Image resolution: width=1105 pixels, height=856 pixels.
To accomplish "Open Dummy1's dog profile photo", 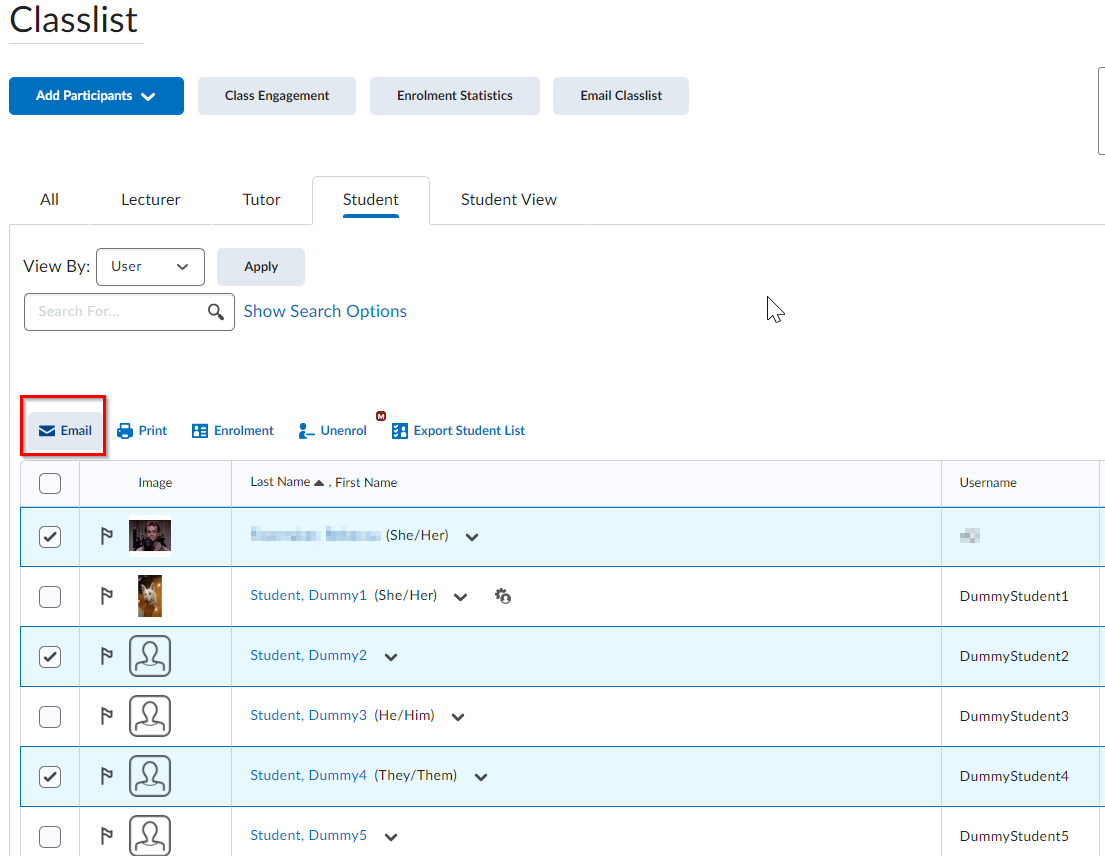I will click(x=149, y=596).
